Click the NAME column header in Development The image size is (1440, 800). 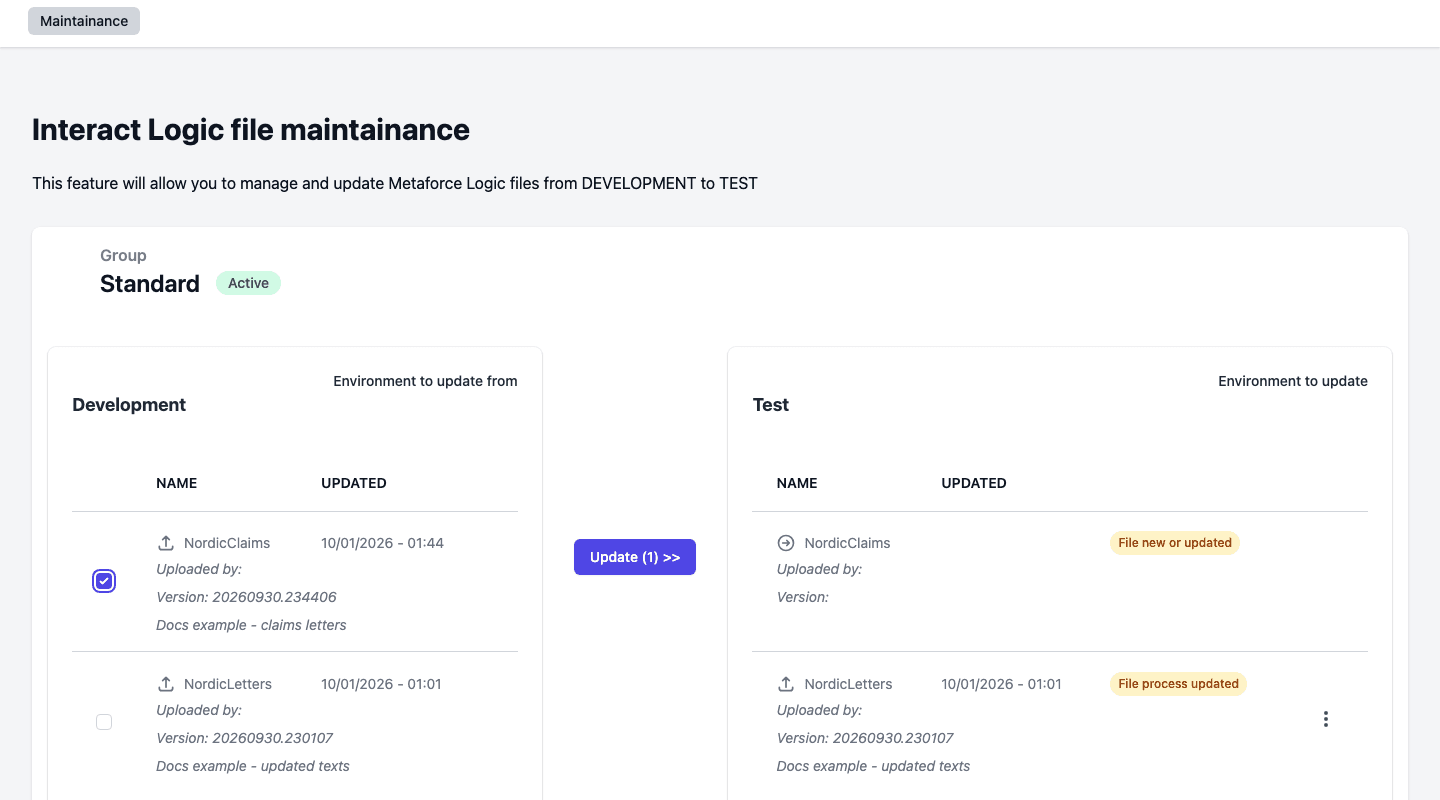pos(177,483)
